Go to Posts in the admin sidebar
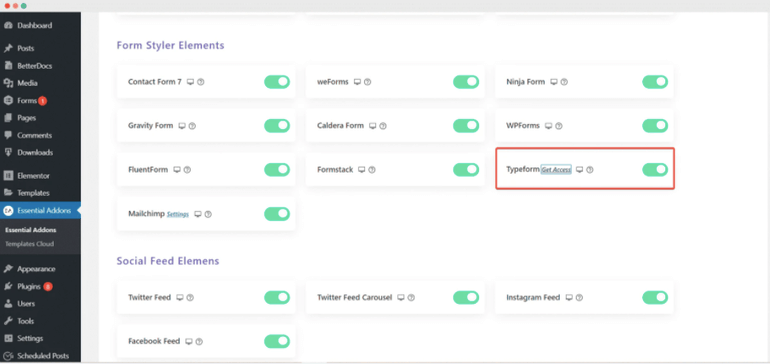Image resolution: width=770 pixels, height=364 pixels. [x=40, y=49]
